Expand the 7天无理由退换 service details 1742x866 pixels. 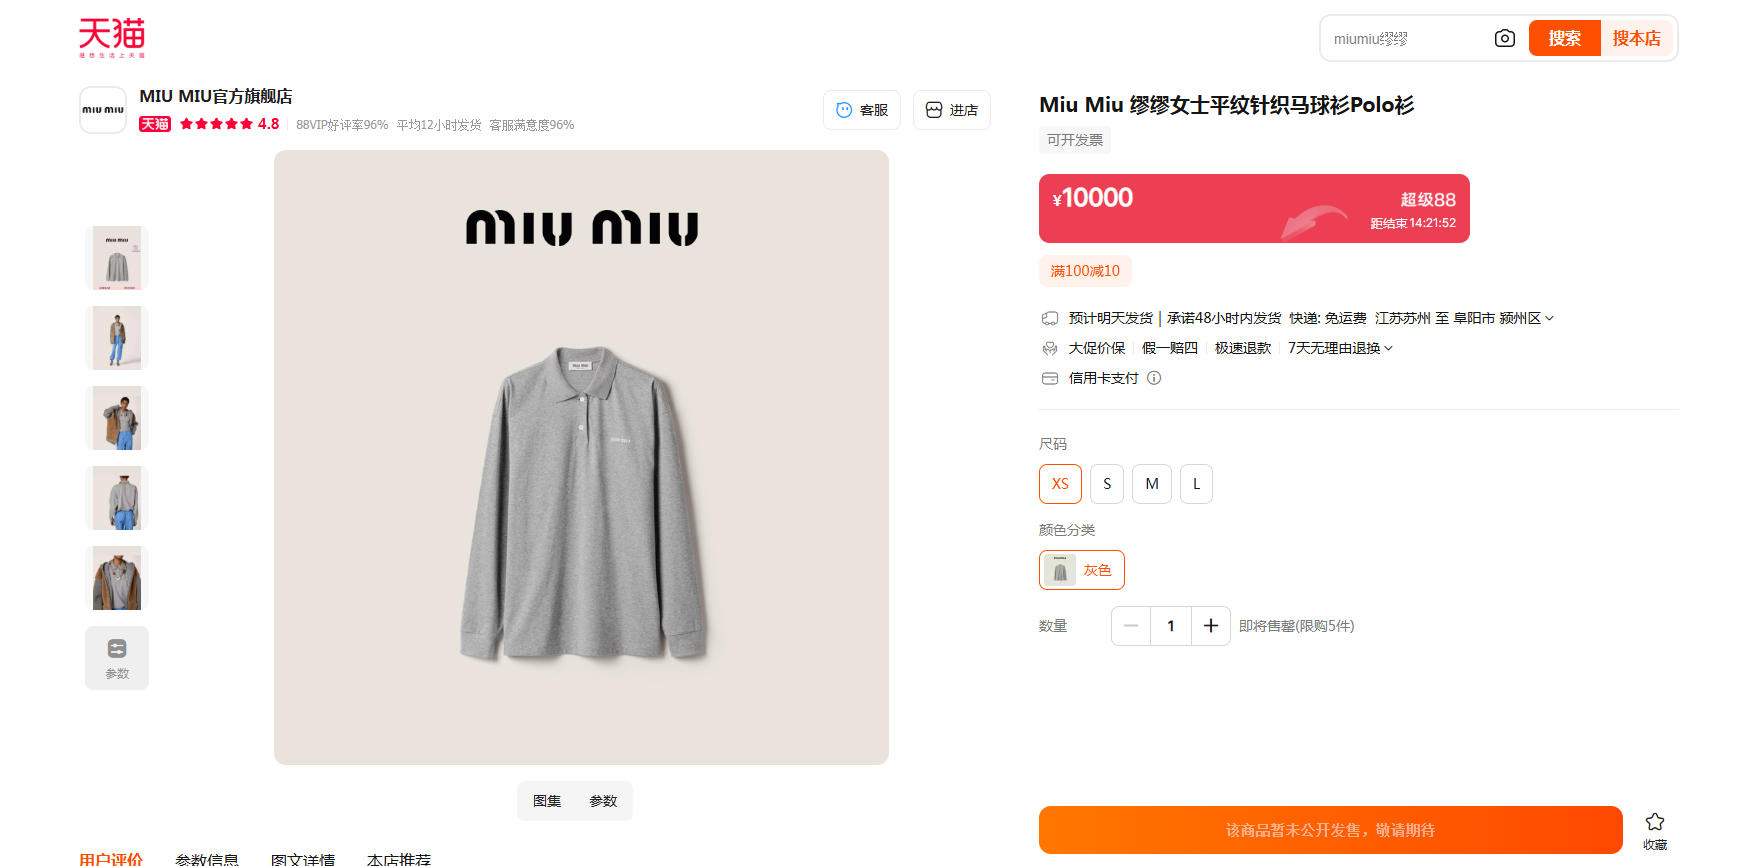coord(1388,348)
